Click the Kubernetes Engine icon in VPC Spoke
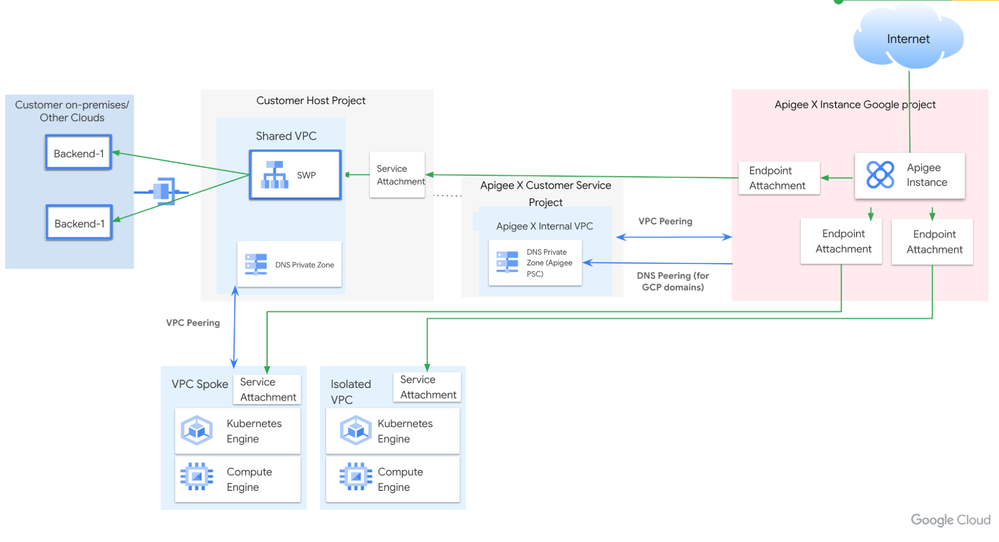Viewport: 999px width, 542px height. tap(197, 431)
